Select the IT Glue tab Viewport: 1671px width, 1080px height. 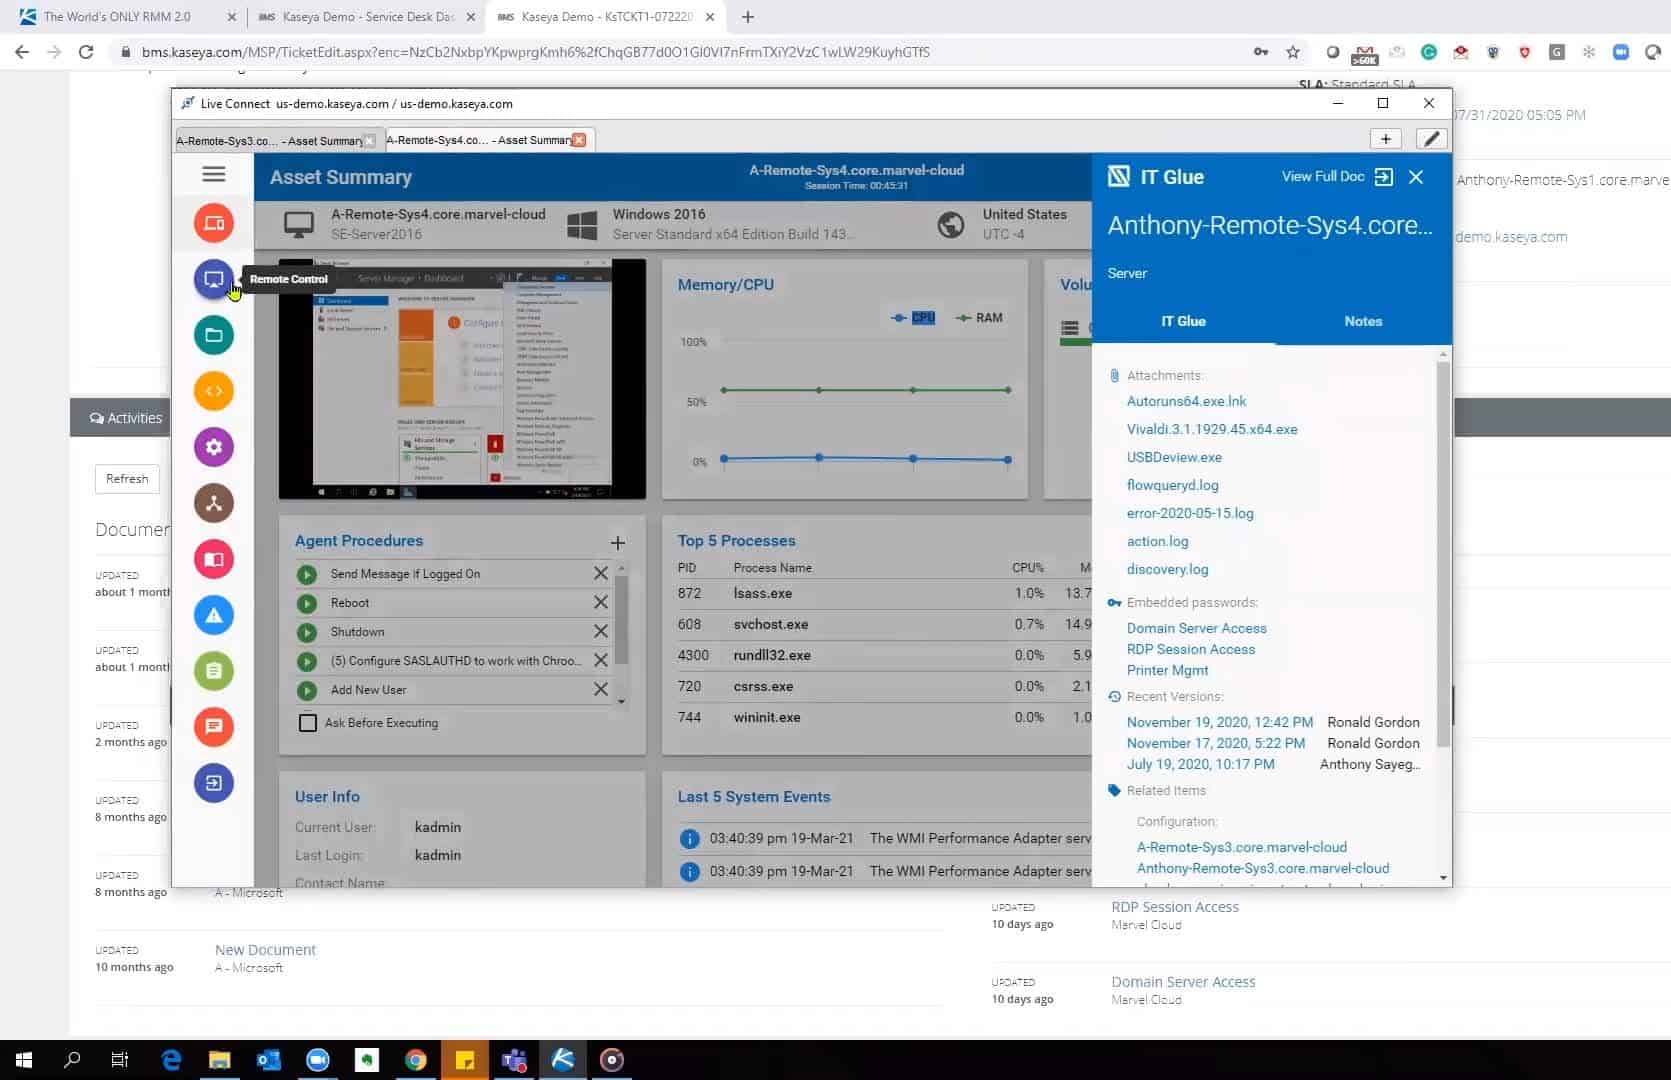(1183, 321)
